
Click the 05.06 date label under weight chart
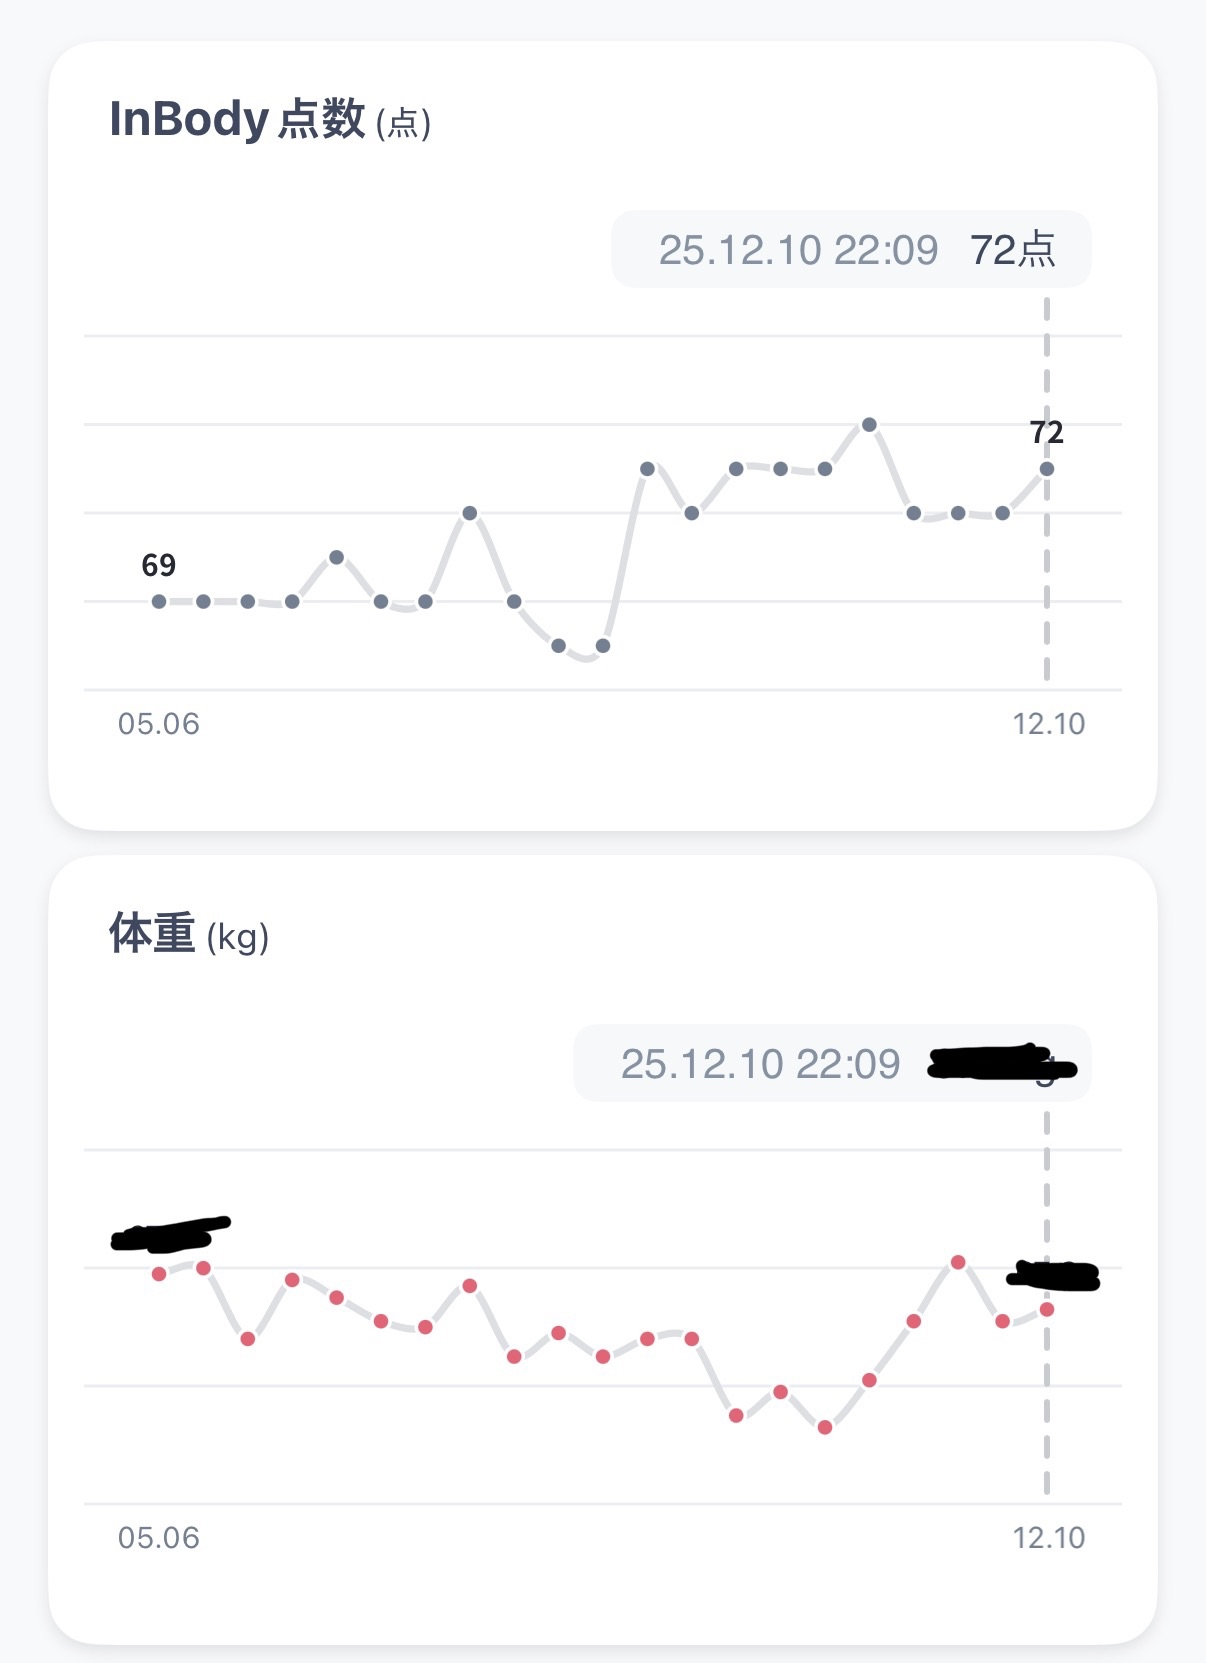coord(158,1538)
